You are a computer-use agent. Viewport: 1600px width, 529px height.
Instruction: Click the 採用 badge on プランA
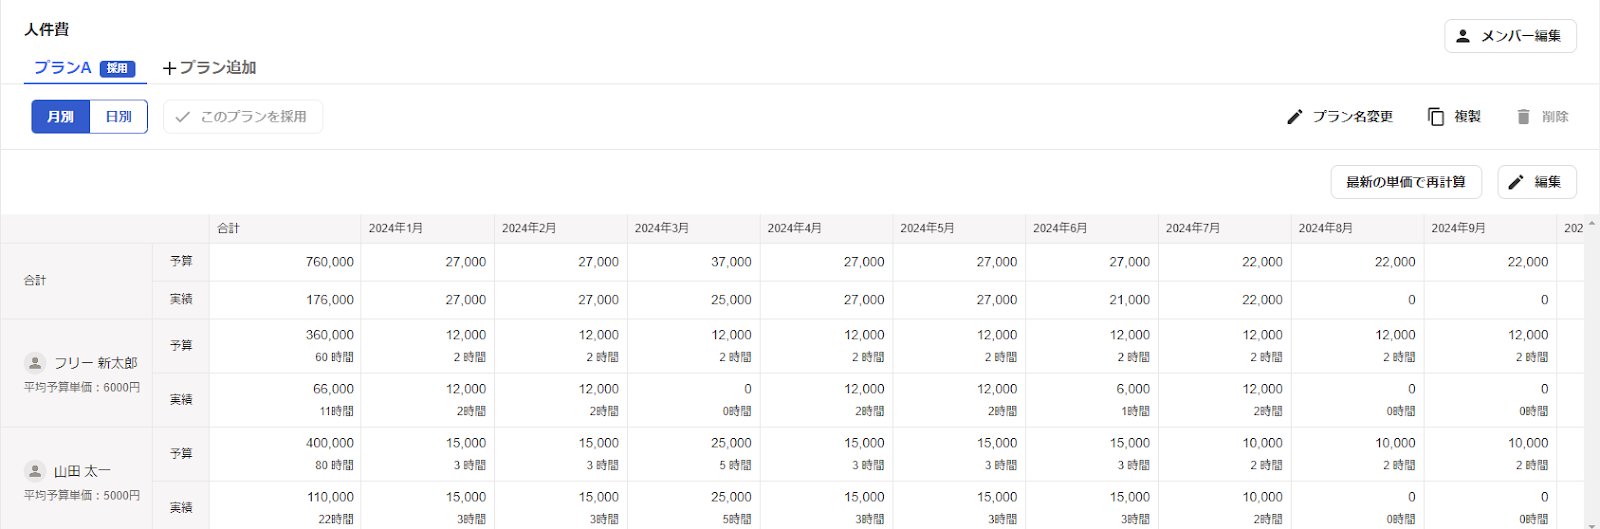coord(117,69)
